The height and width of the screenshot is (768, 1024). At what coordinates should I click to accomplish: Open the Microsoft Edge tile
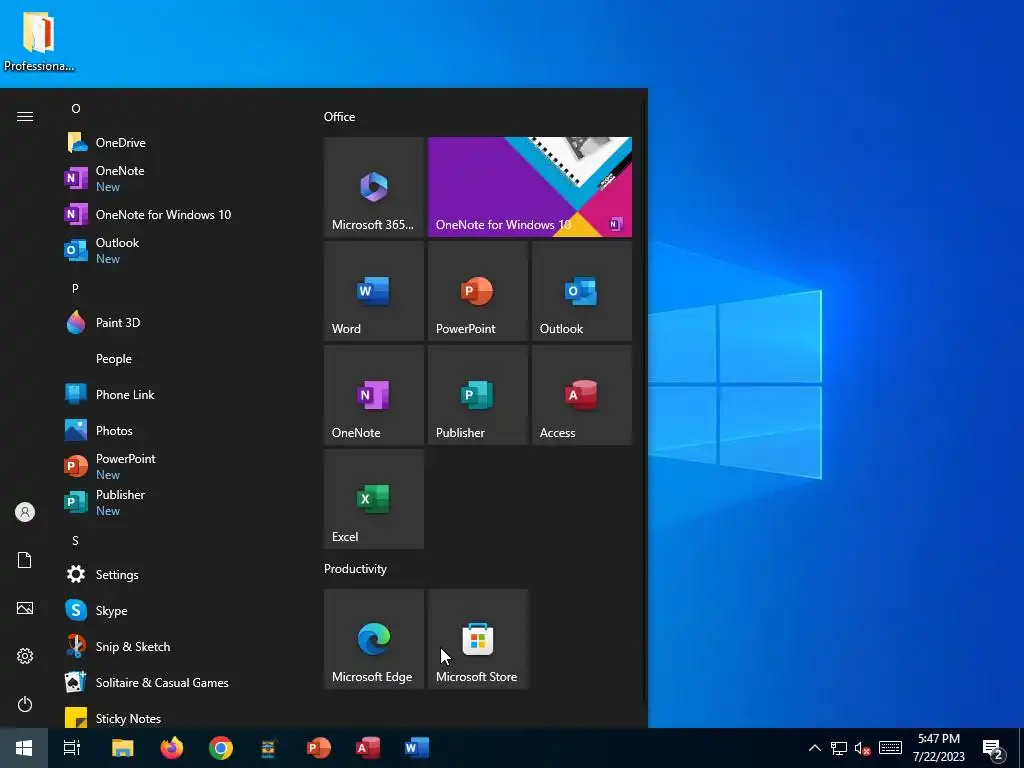[374, 639]
